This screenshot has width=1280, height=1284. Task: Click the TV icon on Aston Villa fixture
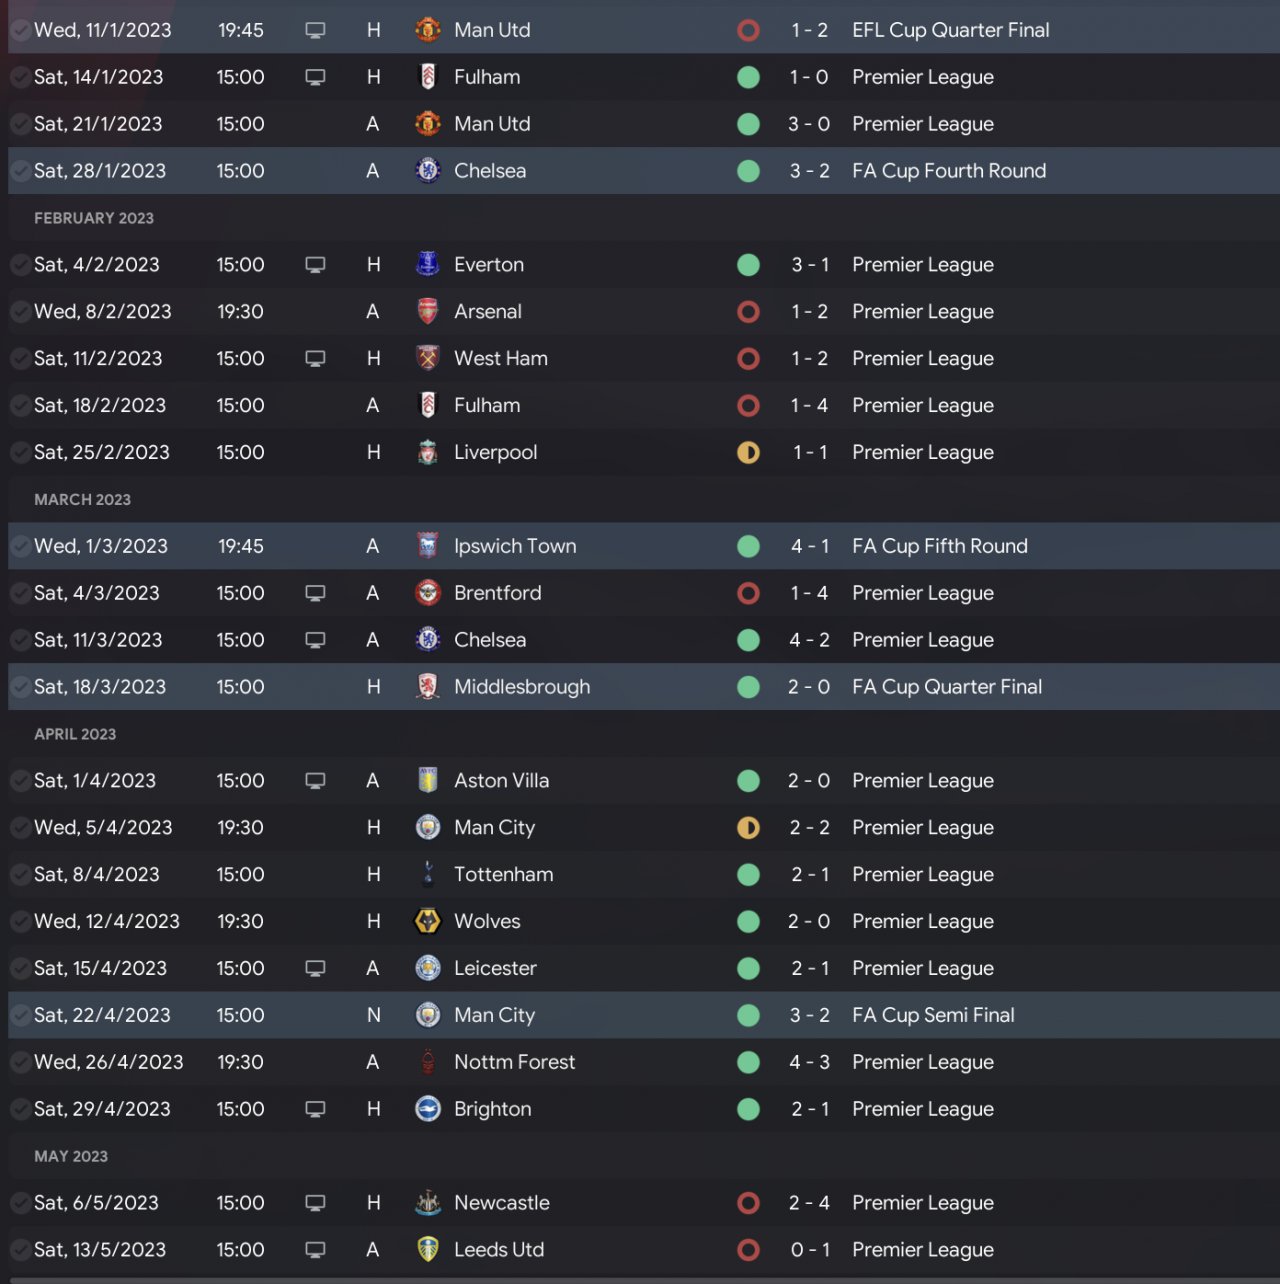click(315, 781)
